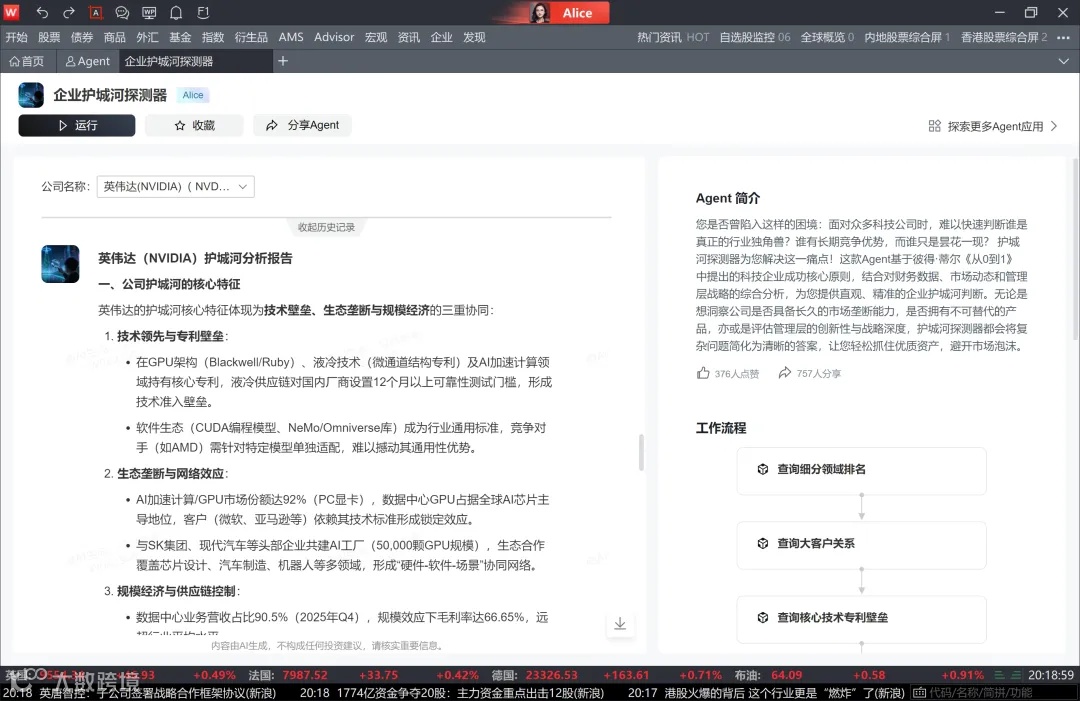Switch to the 首页 home tab

27,61
